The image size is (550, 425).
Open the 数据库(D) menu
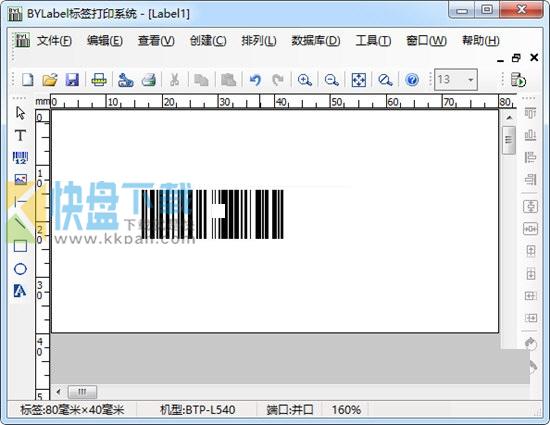point(316,41)
